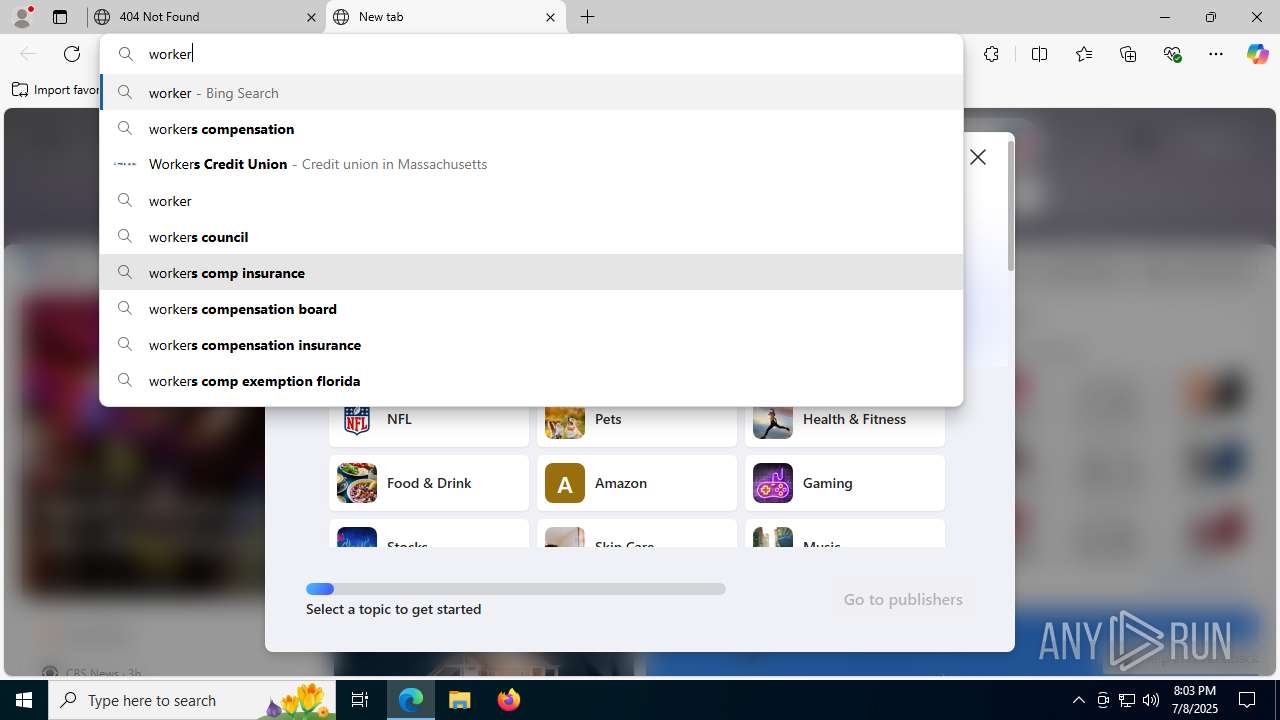Open the Edge profile icon
Screen dimensions: 1280x720
coord(22,17)
